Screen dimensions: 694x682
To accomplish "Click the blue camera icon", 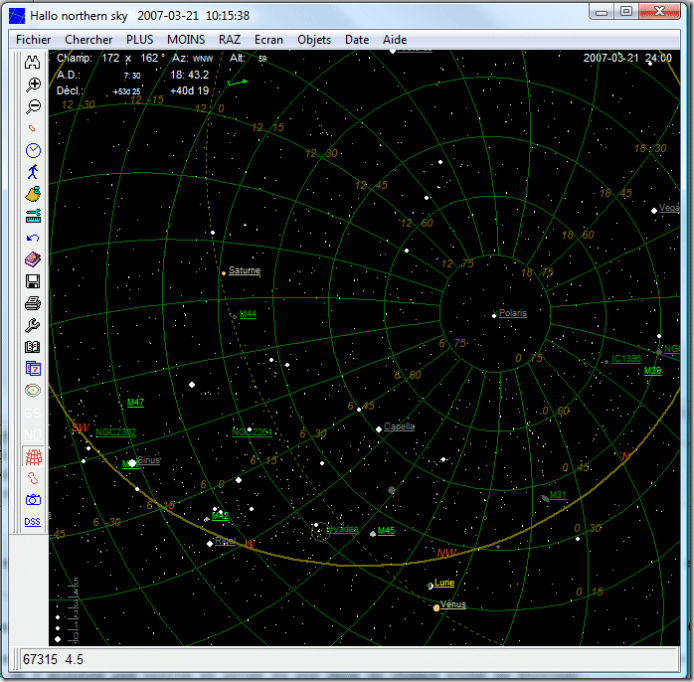I will click(x=33, y=500).
